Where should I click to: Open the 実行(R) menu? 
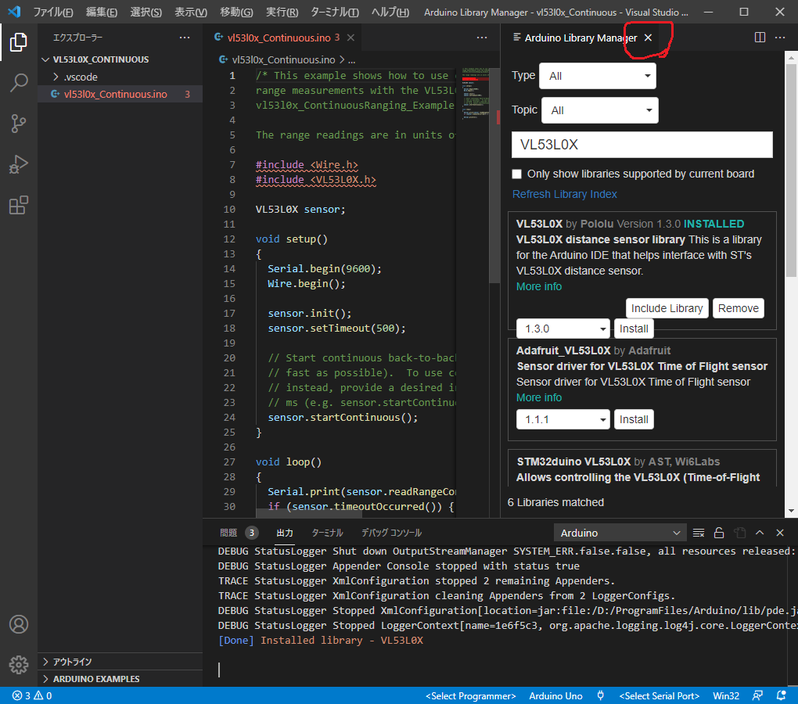[x=282, y=12]
